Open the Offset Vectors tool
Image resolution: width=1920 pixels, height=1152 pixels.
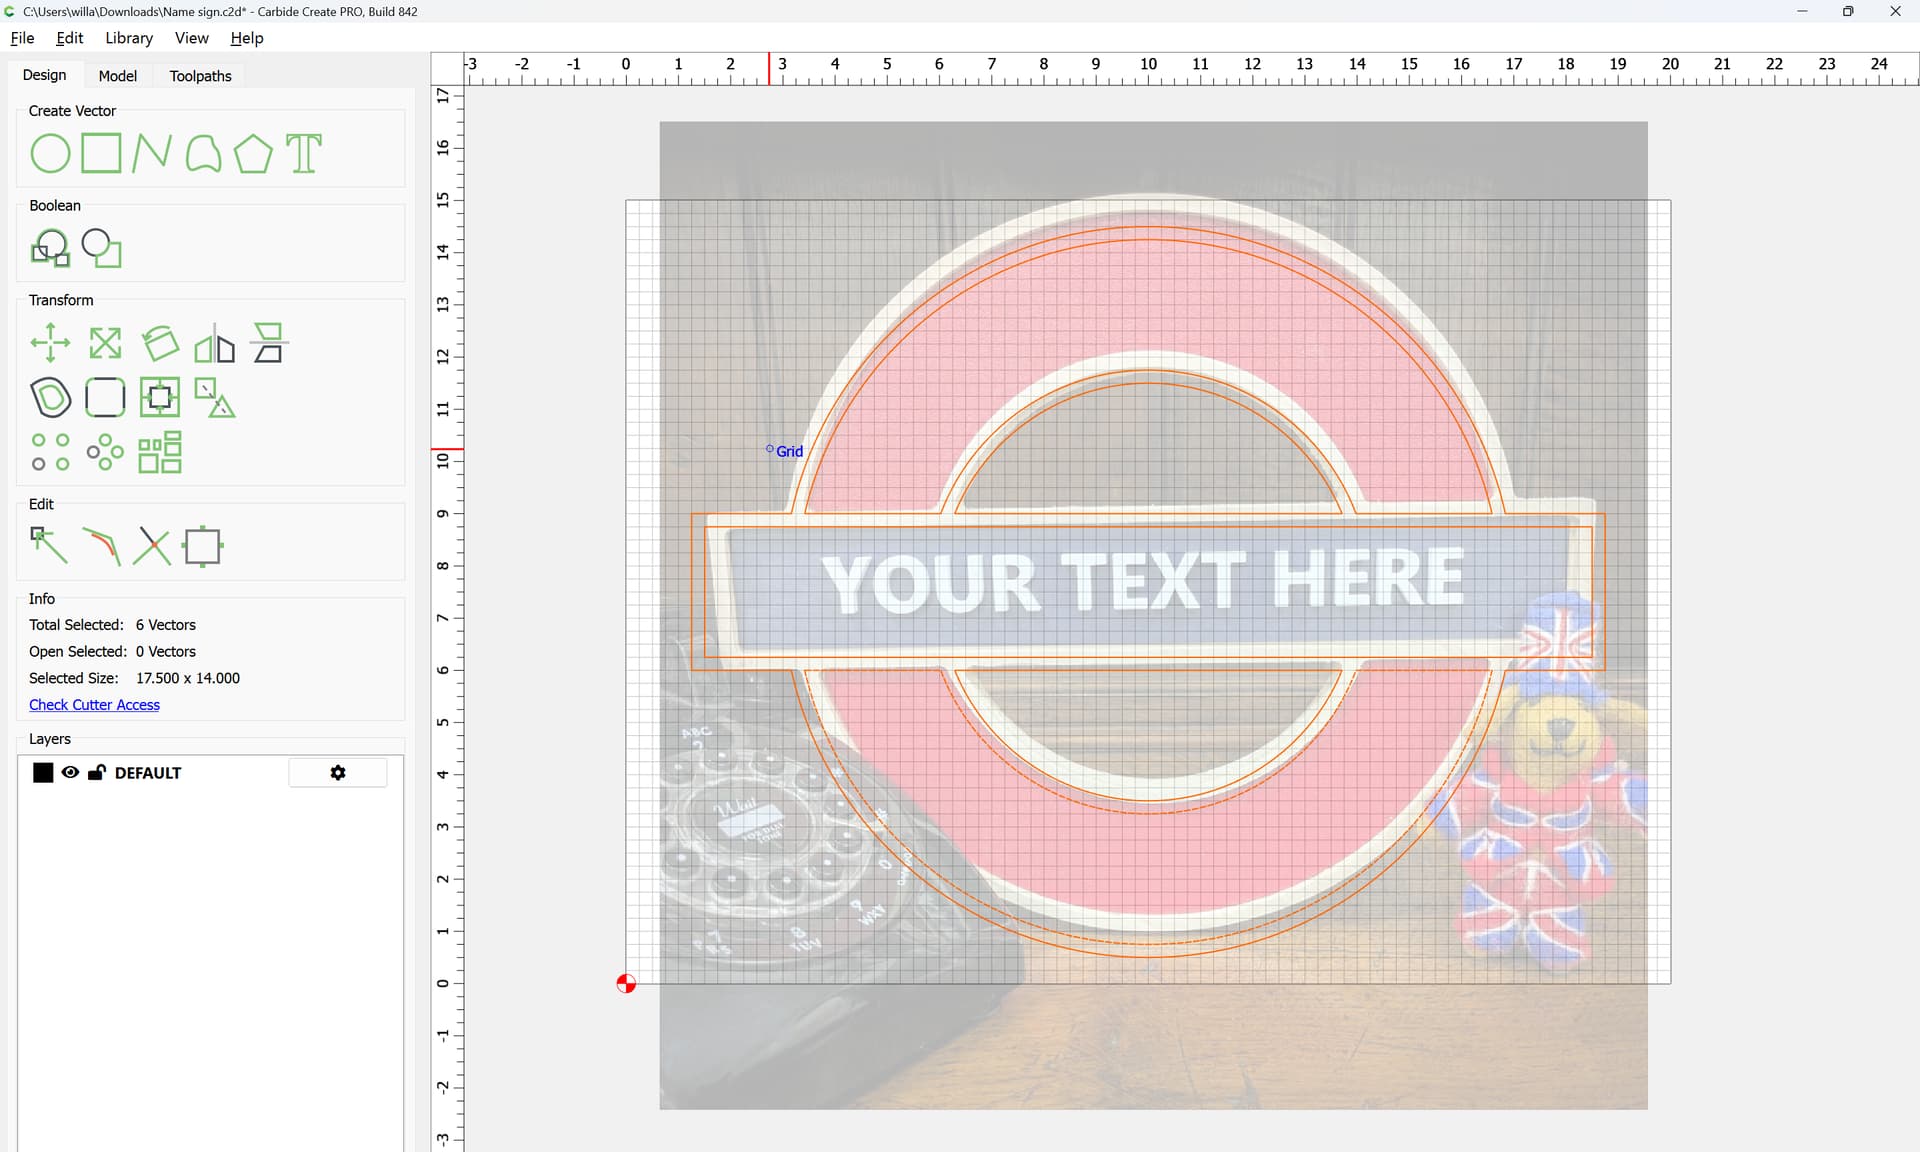[50, 398]
